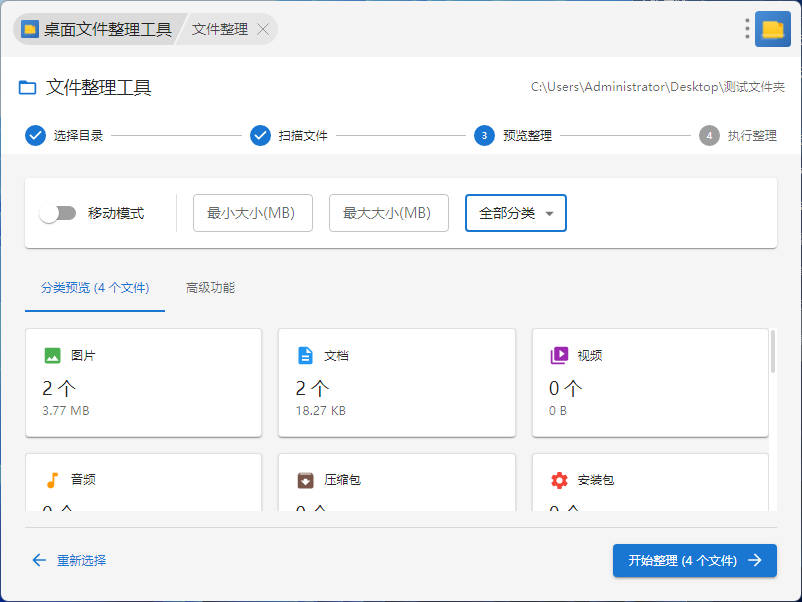Viewport: 802px width, 602px height.
Task: Click the category list vertical scrollbar
Action: point(772,352)
